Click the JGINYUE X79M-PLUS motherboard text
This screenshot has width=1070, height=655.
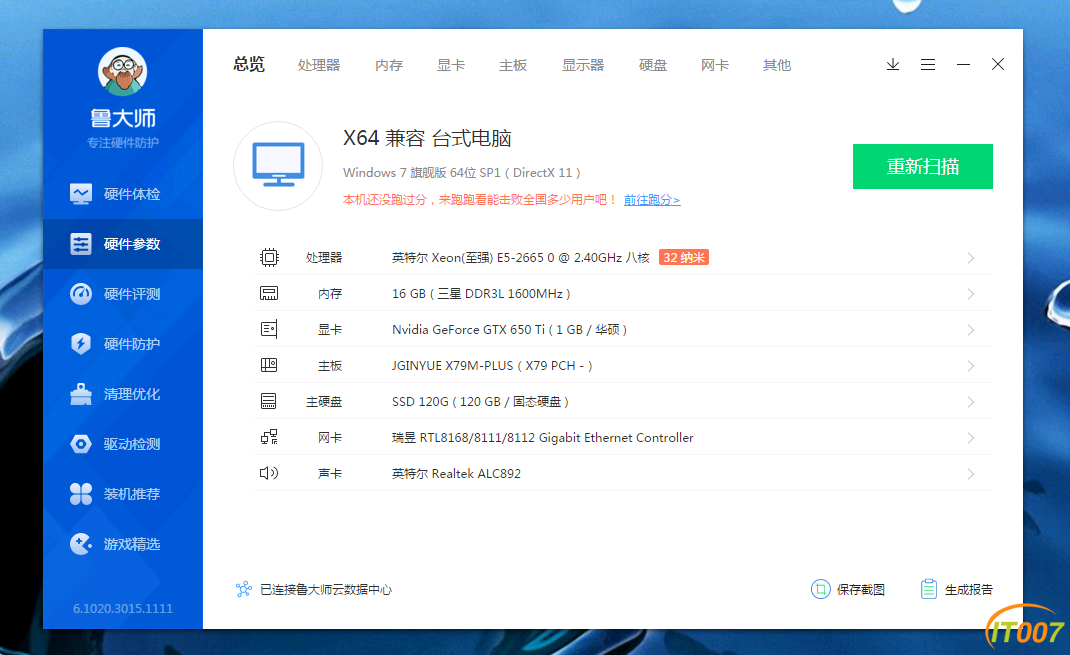[492, 366]
